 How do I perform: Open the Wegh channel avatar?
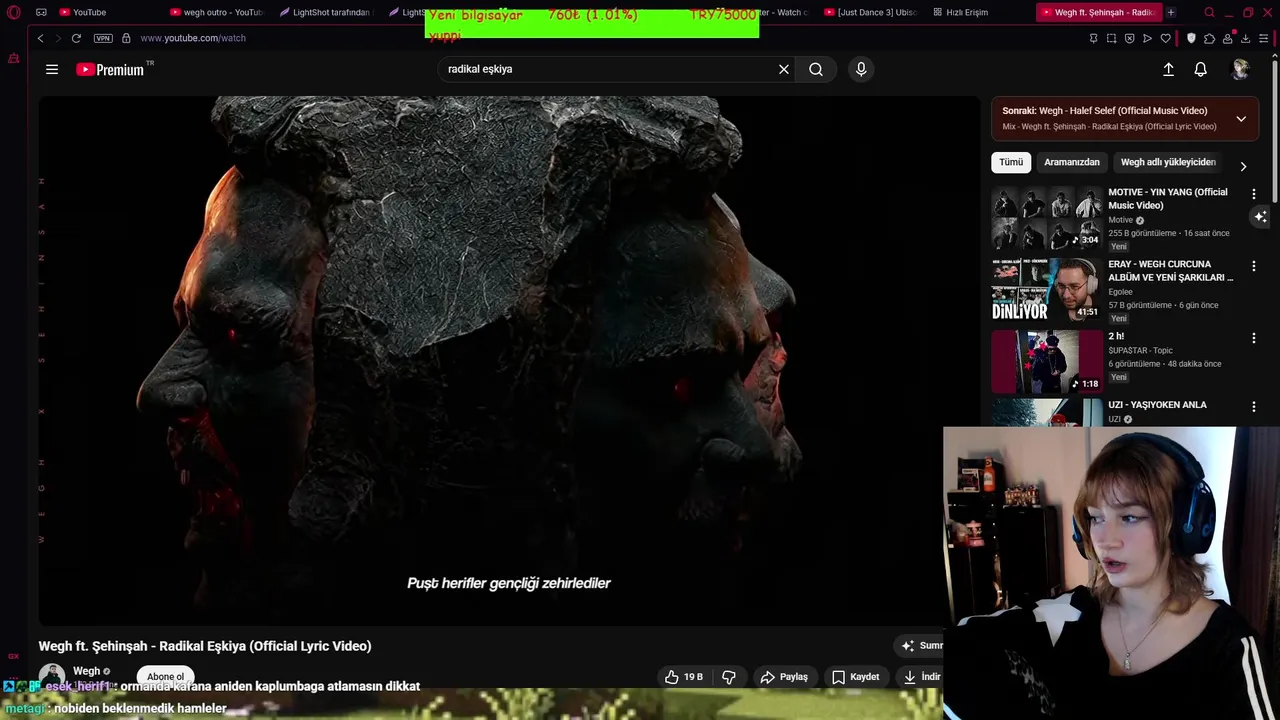click(x=52, y=676)
